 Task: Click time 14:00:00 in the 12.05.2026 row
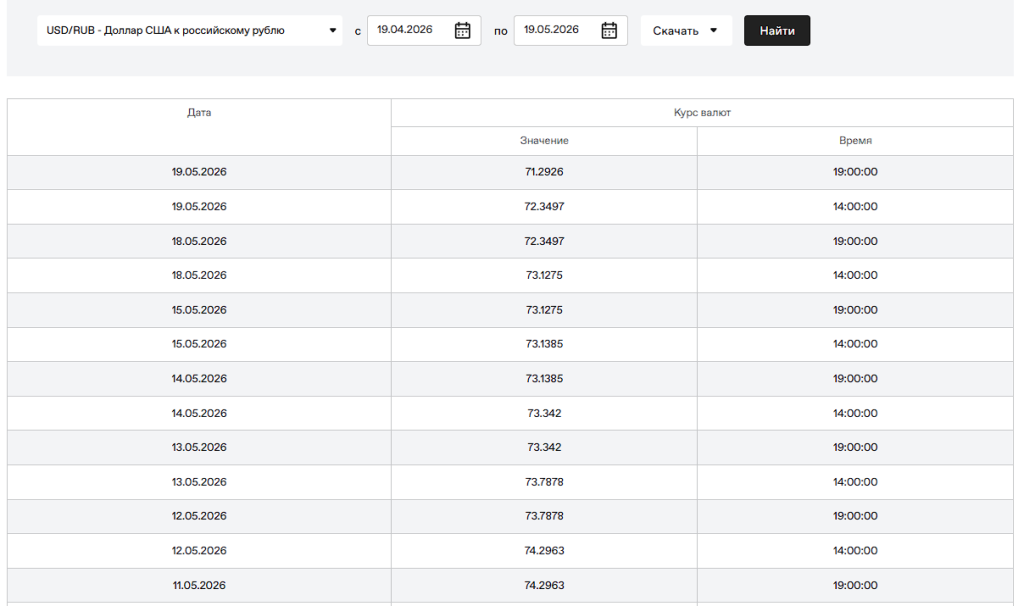[855, 550]
